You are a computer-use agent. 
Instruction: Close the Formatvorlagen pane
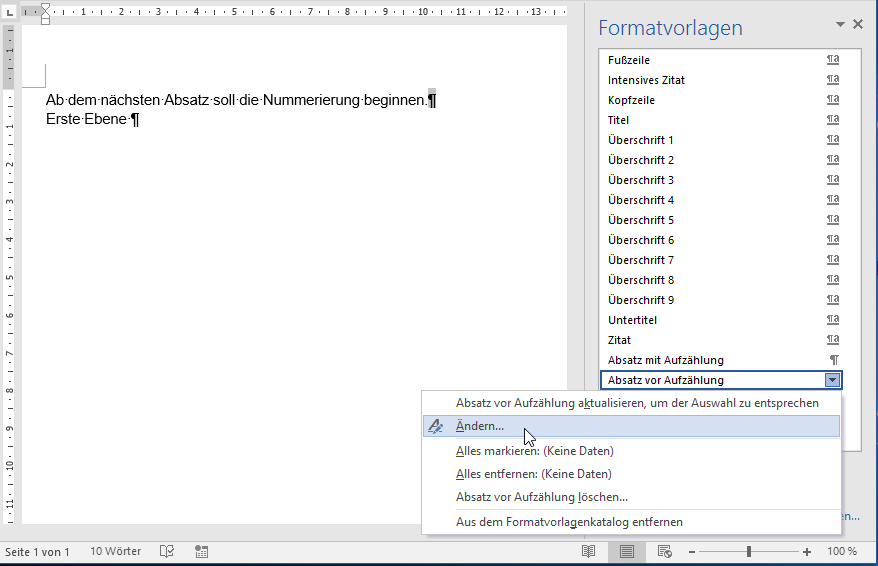click(858, 25)
